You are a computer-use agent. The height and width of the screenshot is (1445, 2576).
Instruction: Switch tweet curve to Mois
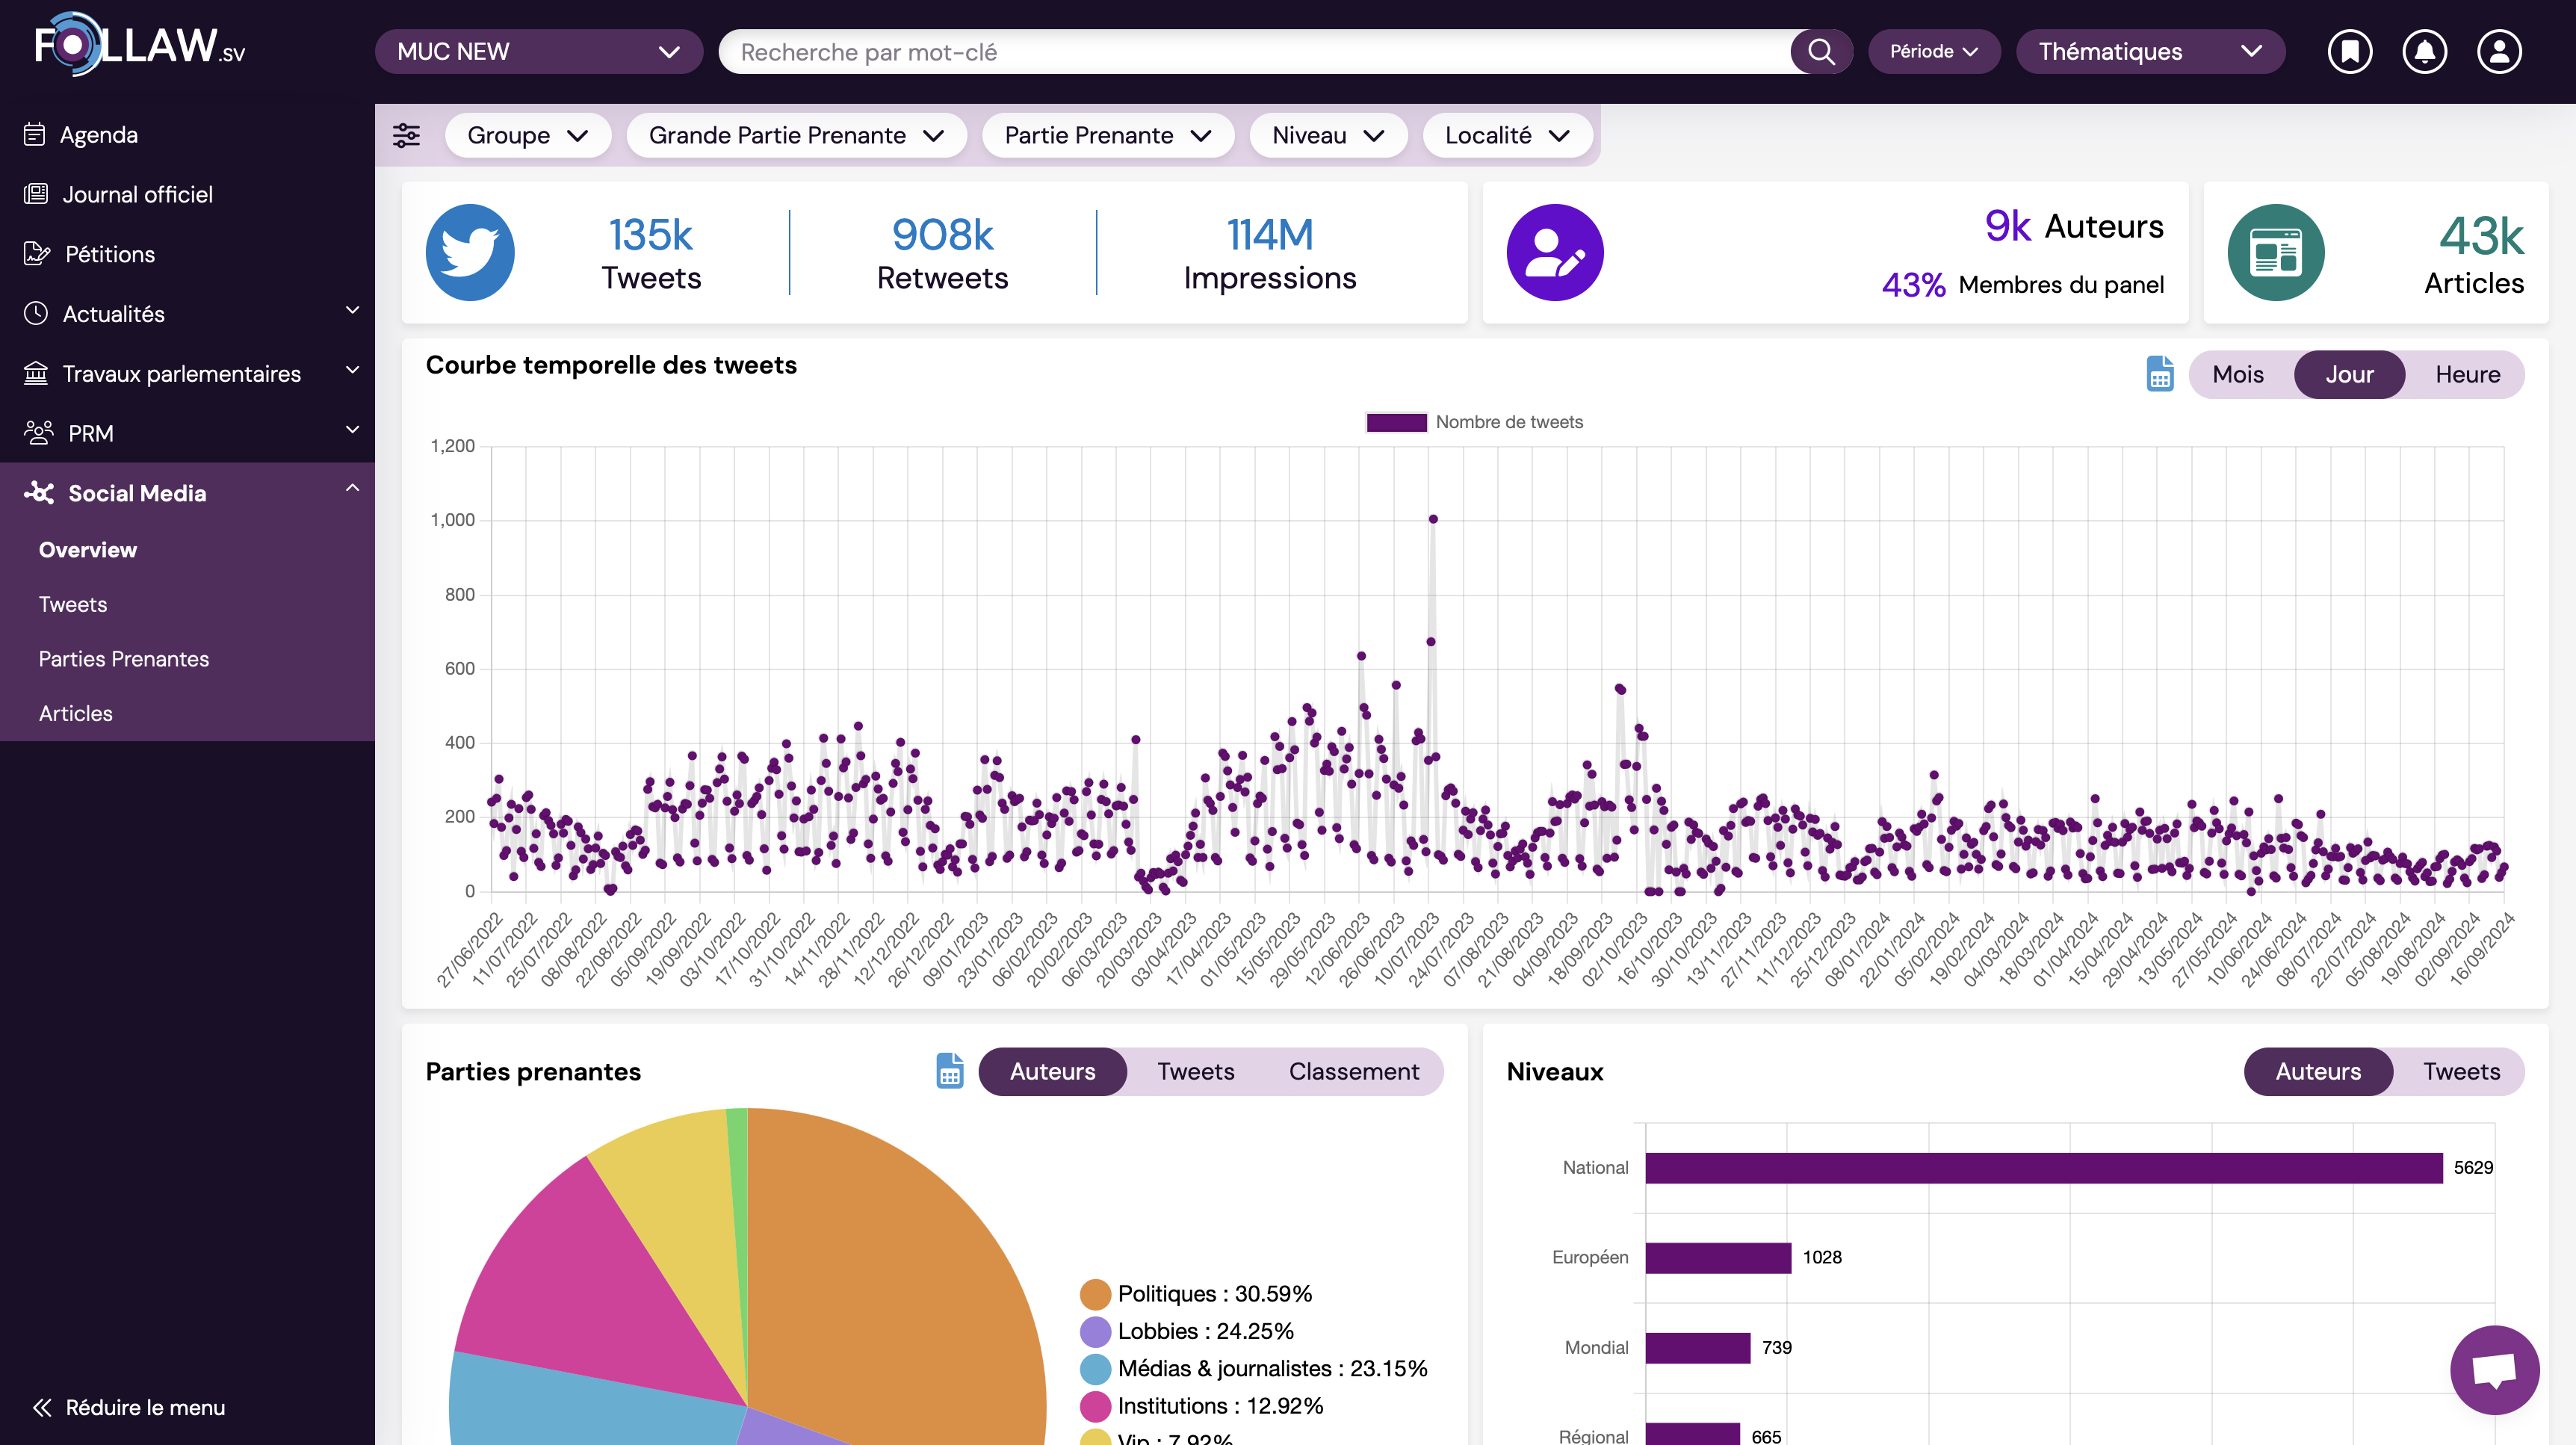pos(2238,374)
